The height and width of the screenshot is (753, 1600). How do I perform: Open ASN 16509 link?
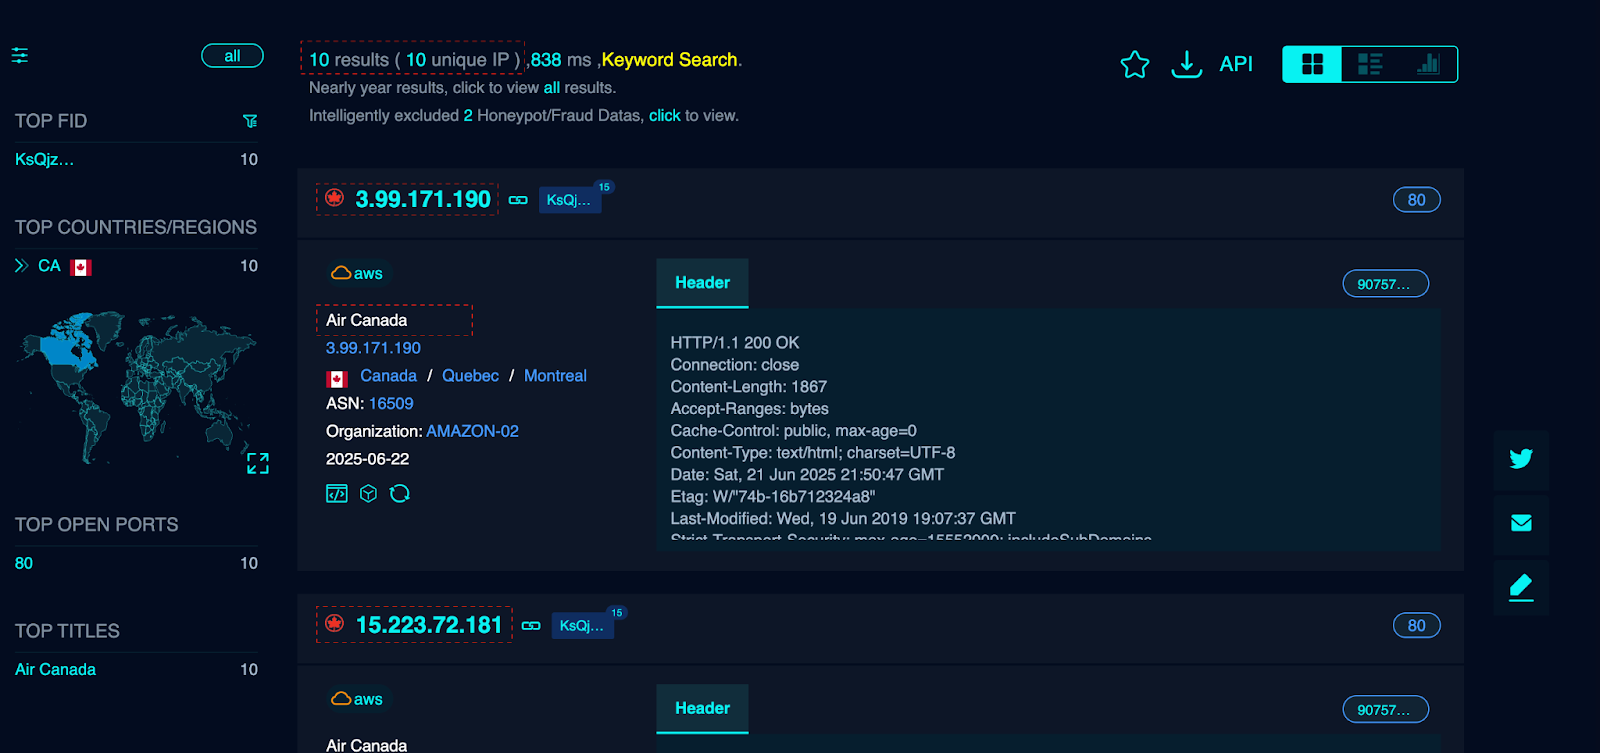tap(391, 404)
